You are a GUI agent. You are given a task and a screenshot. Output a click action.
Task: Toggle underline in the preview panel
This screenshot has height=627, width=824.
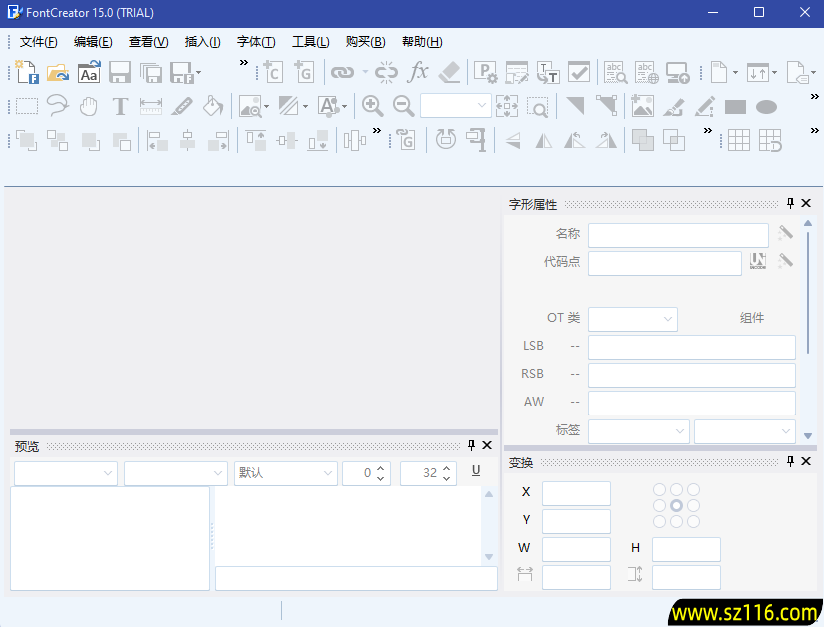pyautogui.click(x=475, y=472)
